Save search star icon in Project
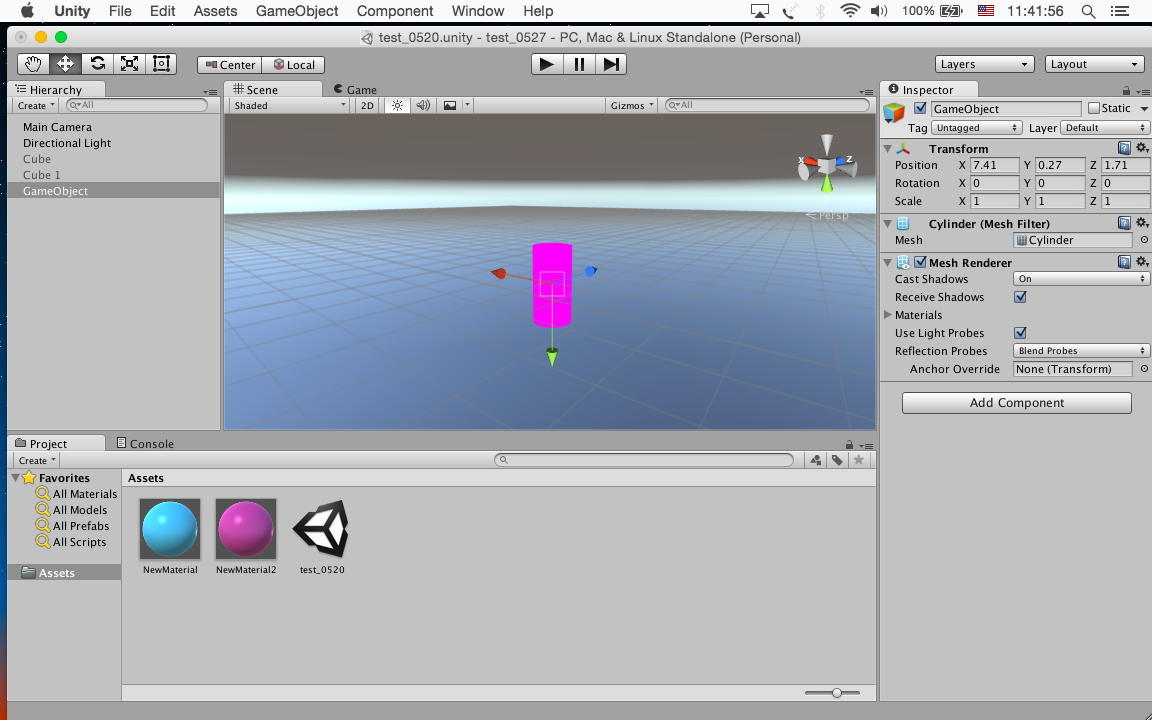This screenshot has height=720, width=1152. click(858, 460)
